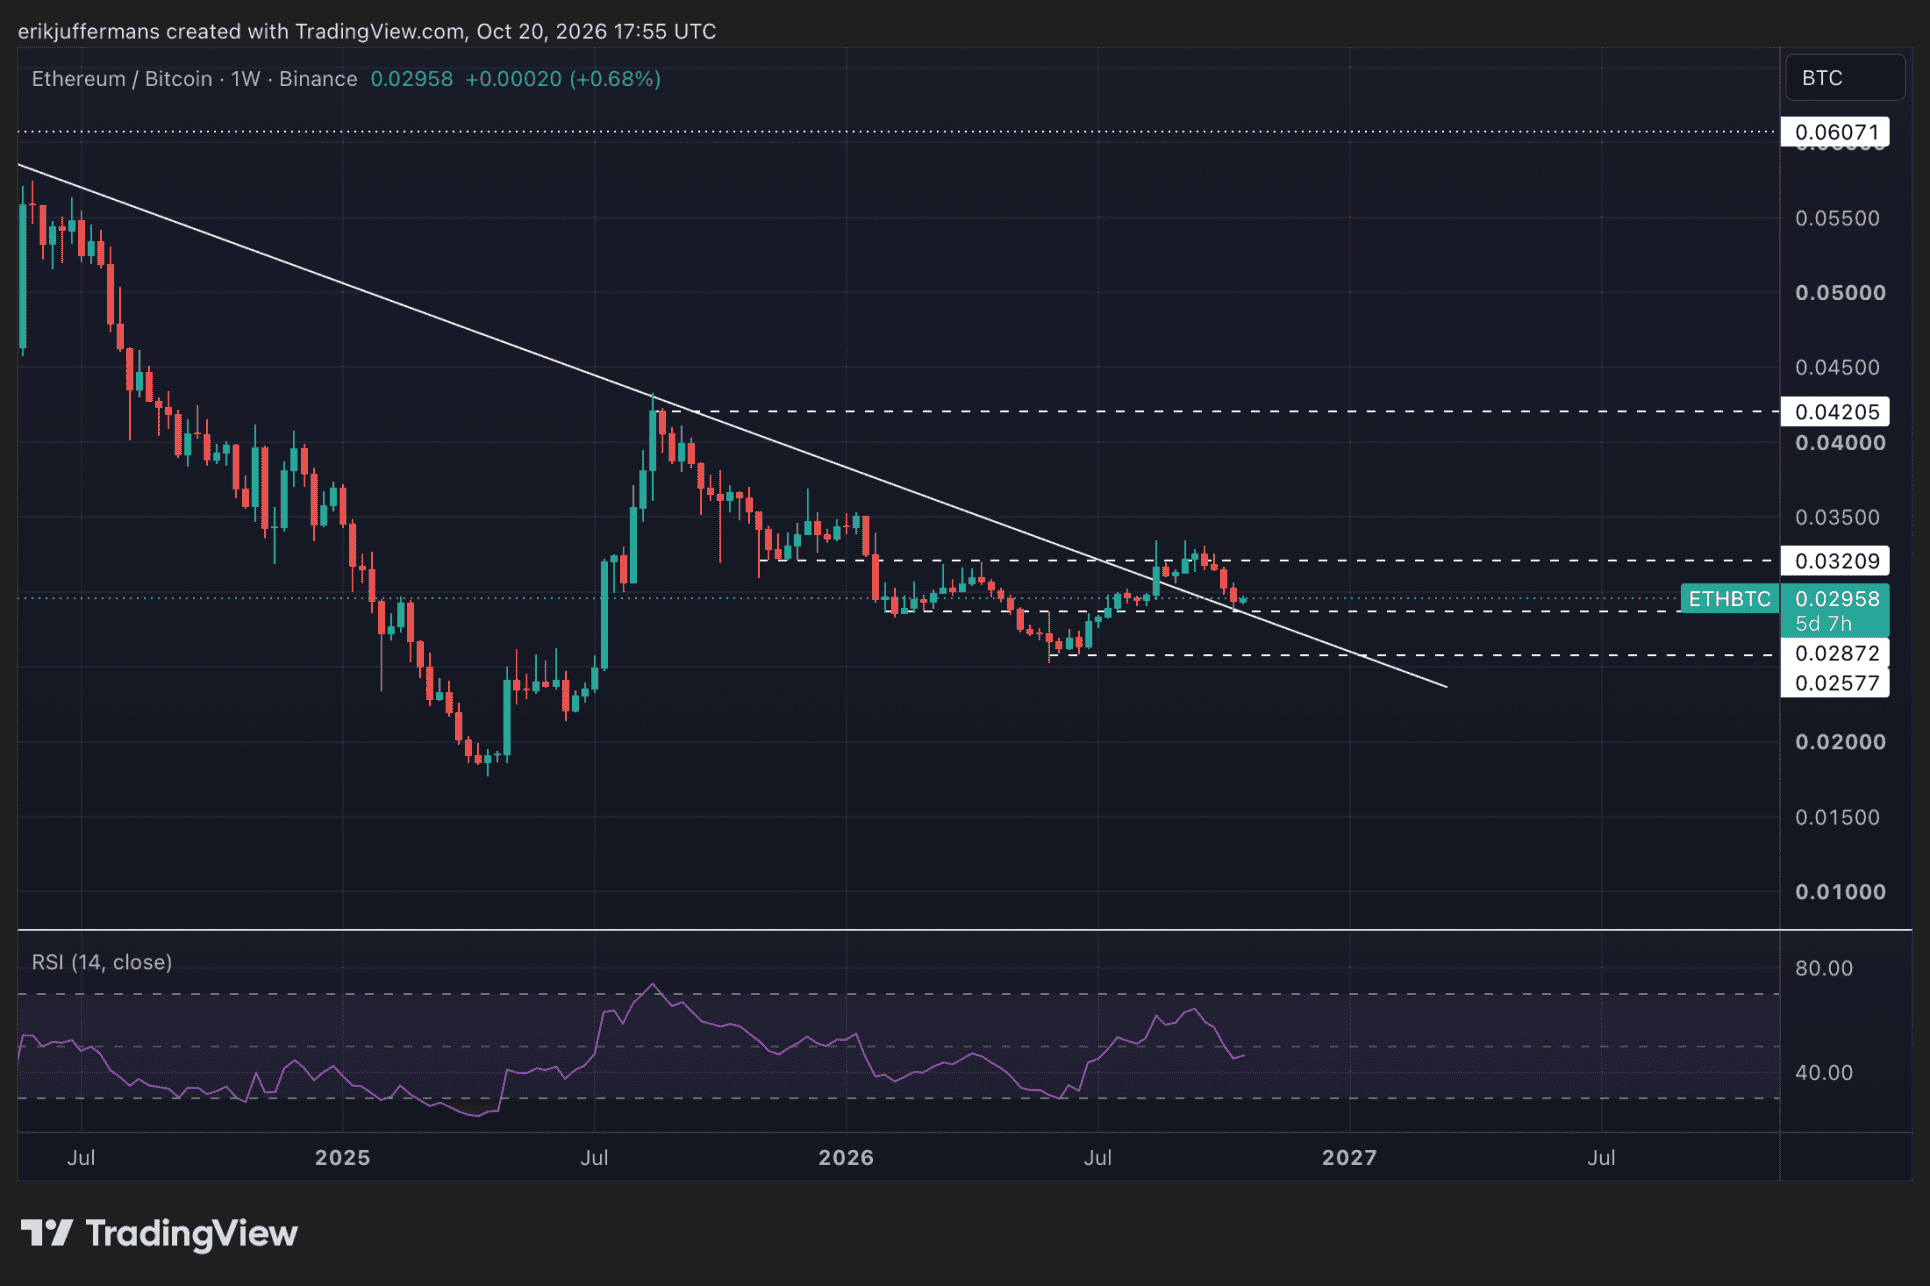Click the 0.04205 resistance level label
This screenshot has width=1930, height=1286.
click(x=1835, y=412)
